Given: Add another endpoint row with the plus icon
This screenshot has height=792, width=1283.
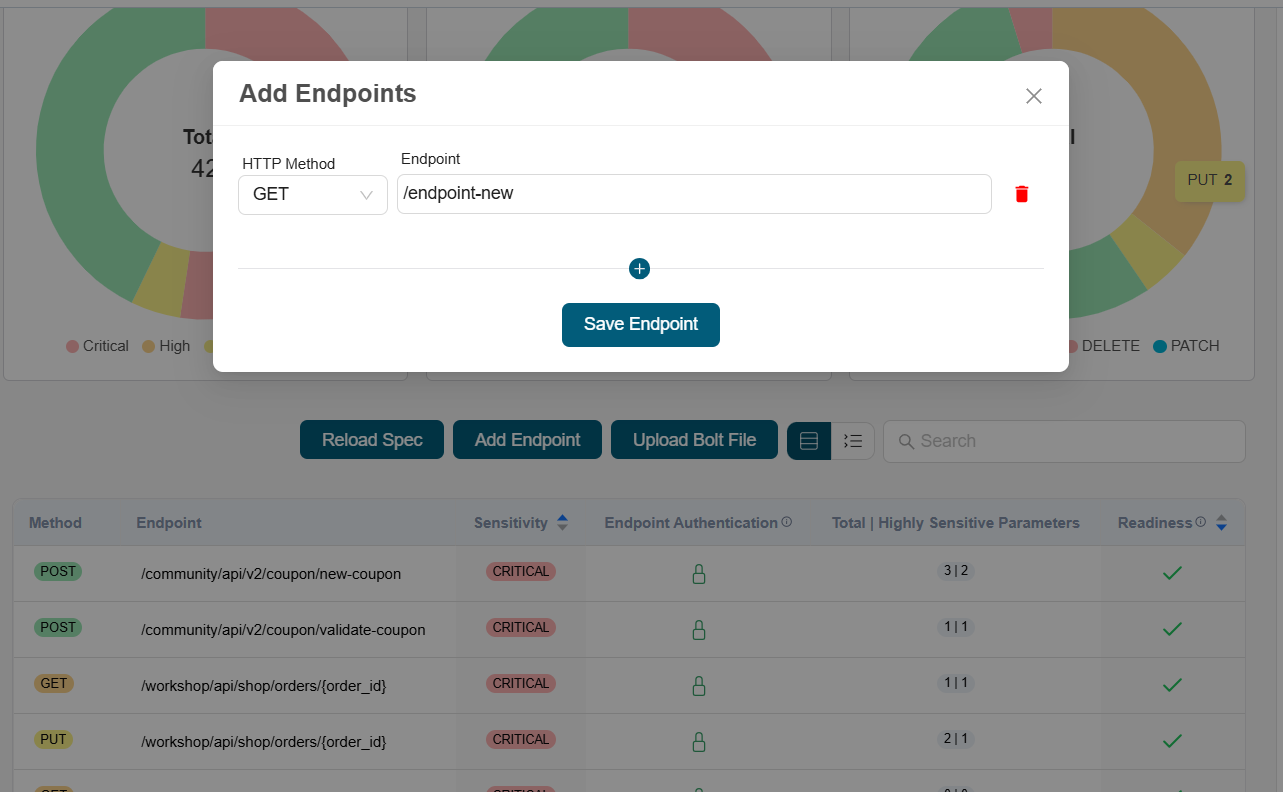Looking at the screenshot, I should point(639,268).
